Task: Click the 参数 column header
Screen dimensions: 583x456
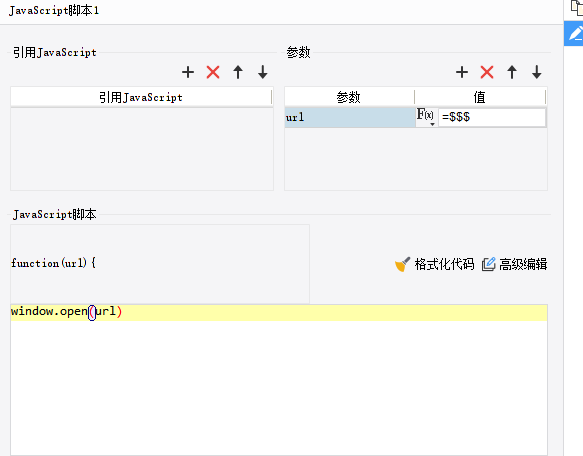Action: click(349, 97)
